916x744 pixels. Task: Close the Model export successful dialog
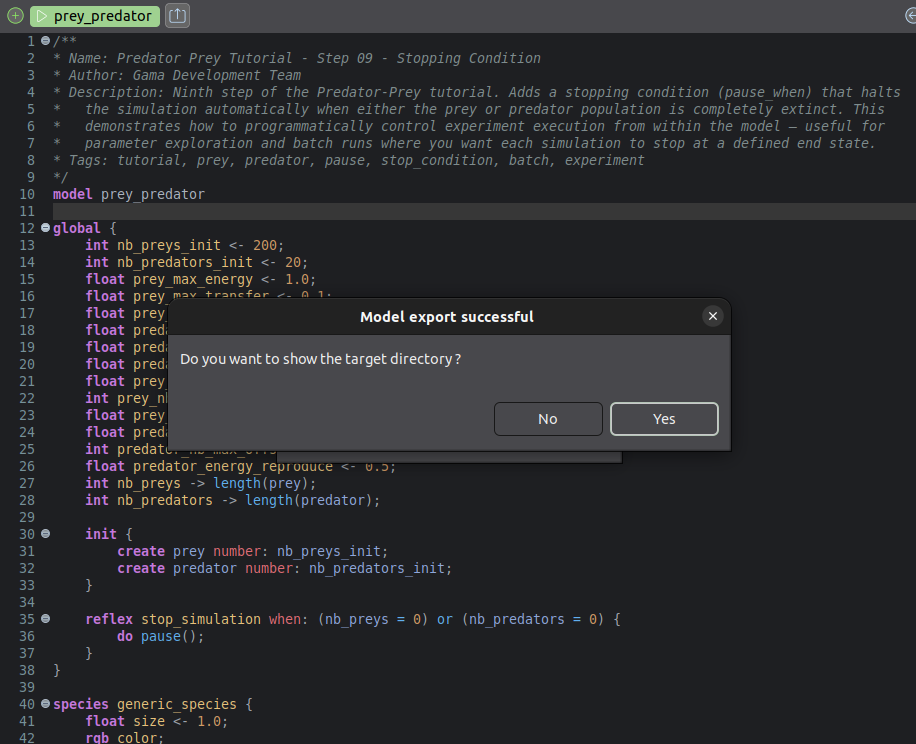coord(712,316)
